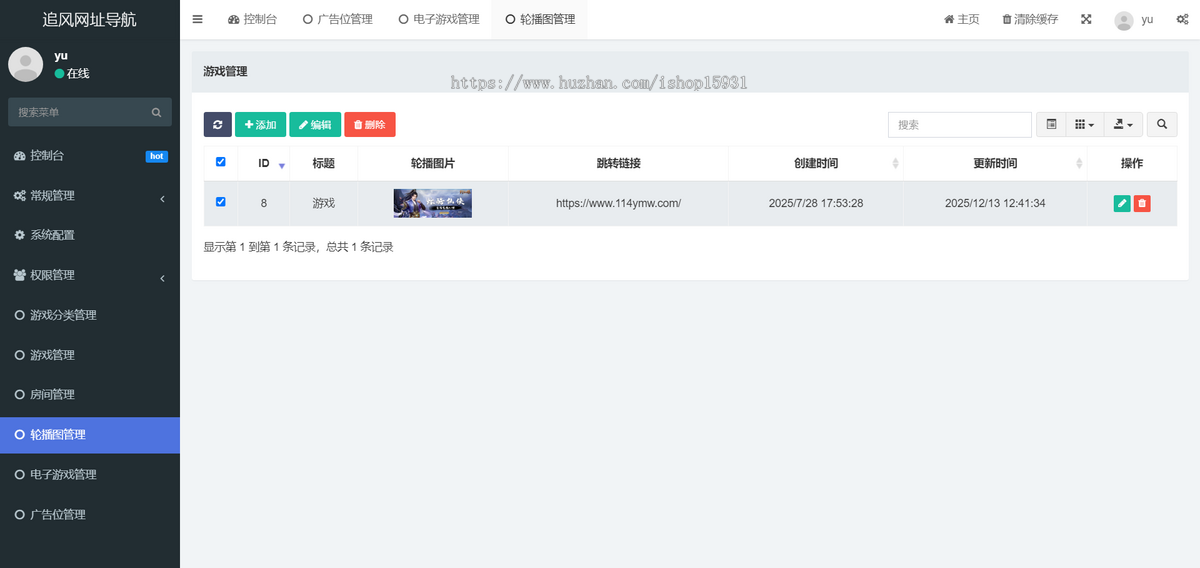Click the toggle table view icon
The width and height of the screenshot is (1200, 568).
(x=1051, y=124)
